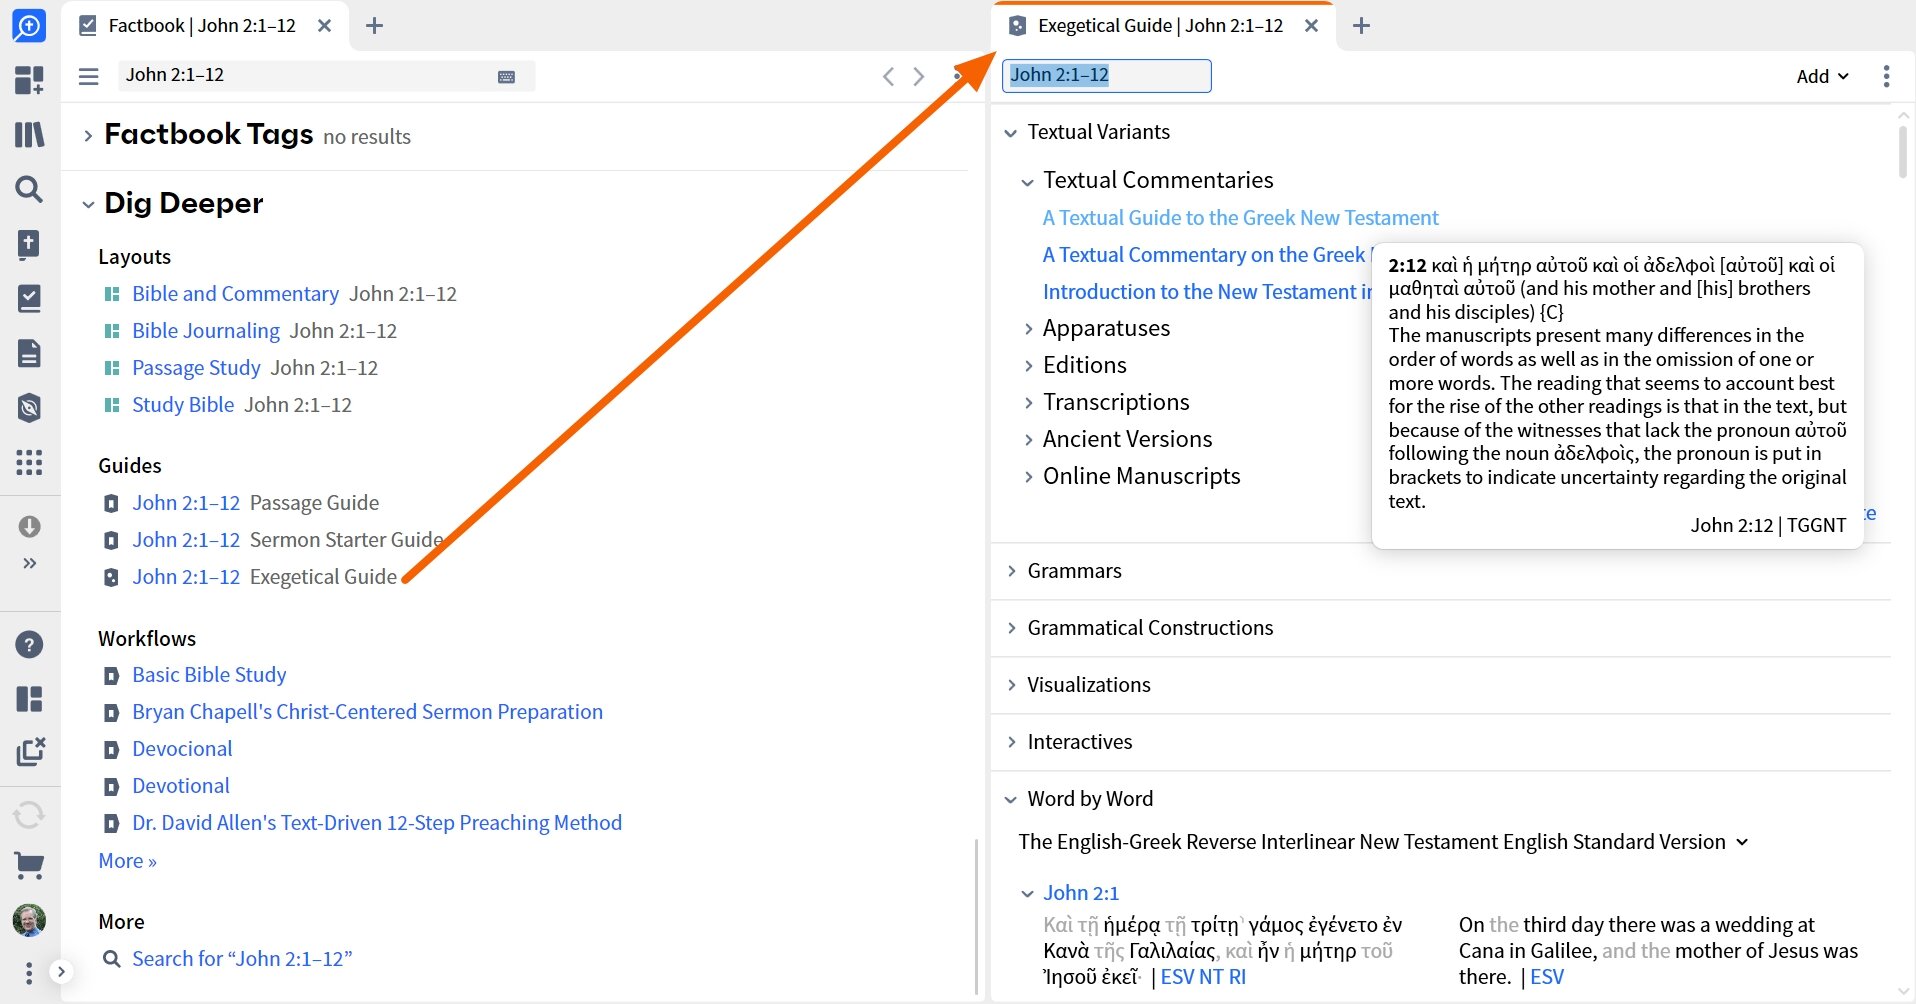Click More » under Workflows
Image resolution: width=1916 pixels, height=1004 pixels.
(x=127, y=861)
